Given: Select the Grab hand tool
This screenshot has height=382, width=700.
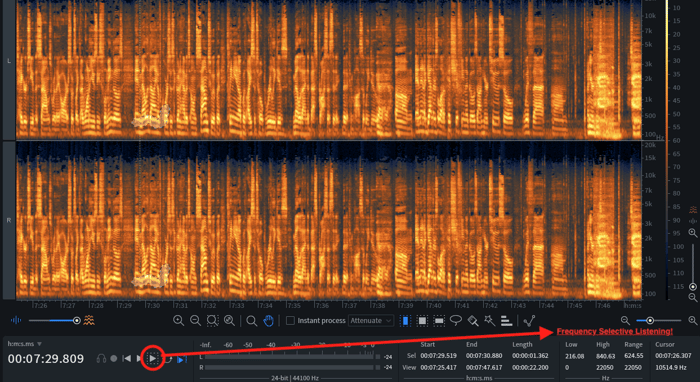Looking at the screenshot, I should point(268,320).
